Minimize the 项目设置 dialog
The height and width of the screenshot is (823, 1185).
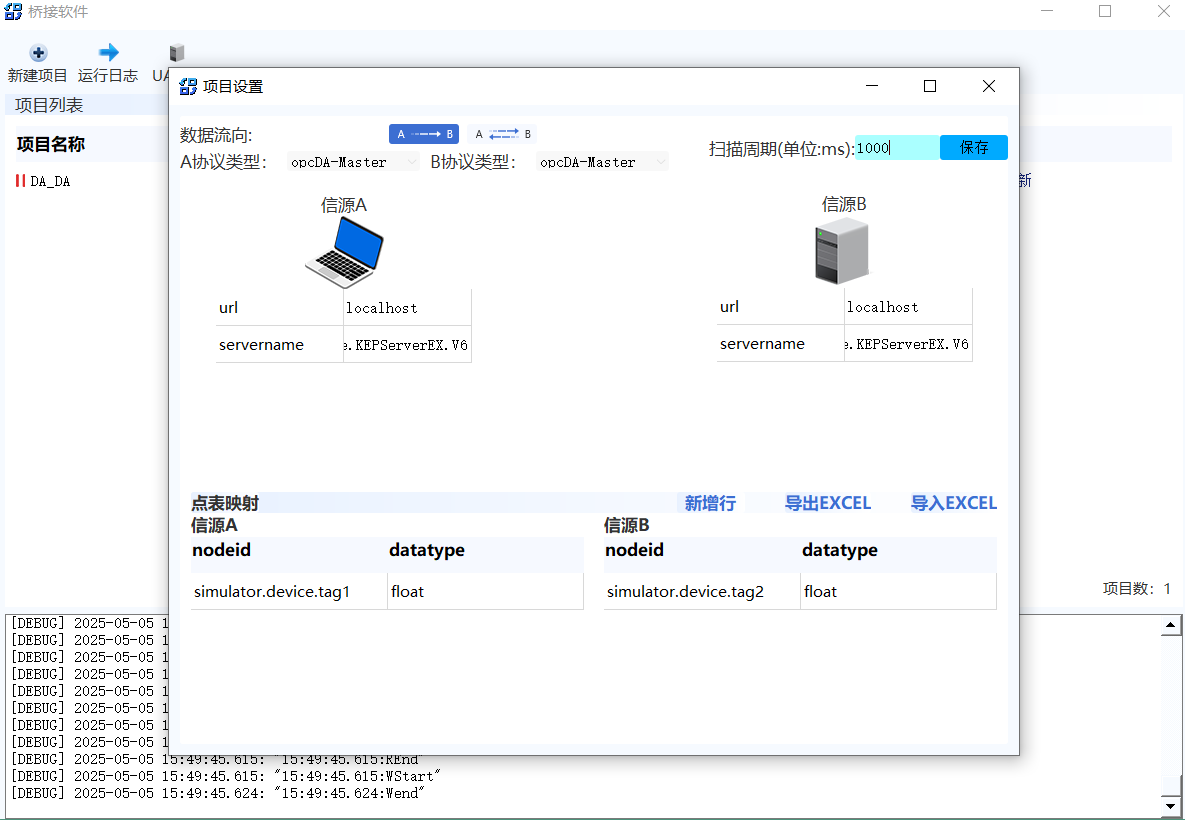coord(872,86)
